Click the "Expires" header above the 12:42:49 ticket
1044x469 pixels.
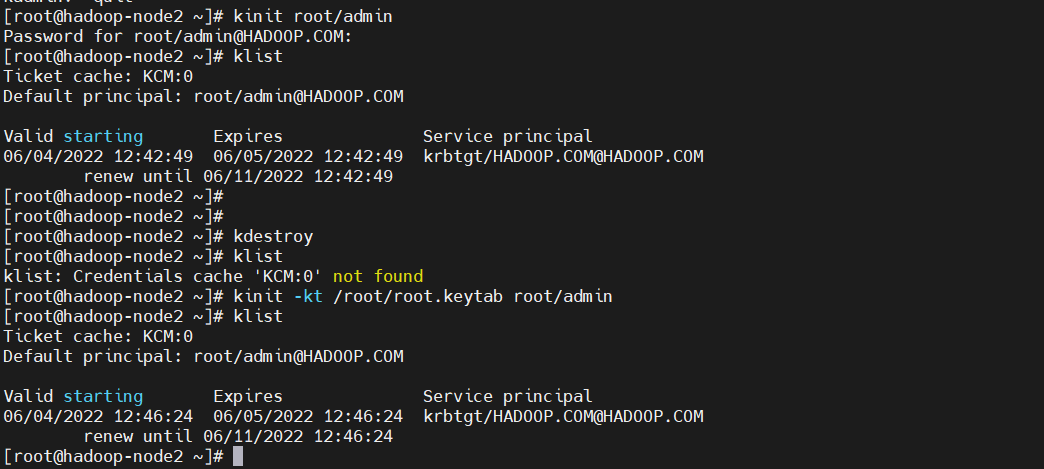248,136
